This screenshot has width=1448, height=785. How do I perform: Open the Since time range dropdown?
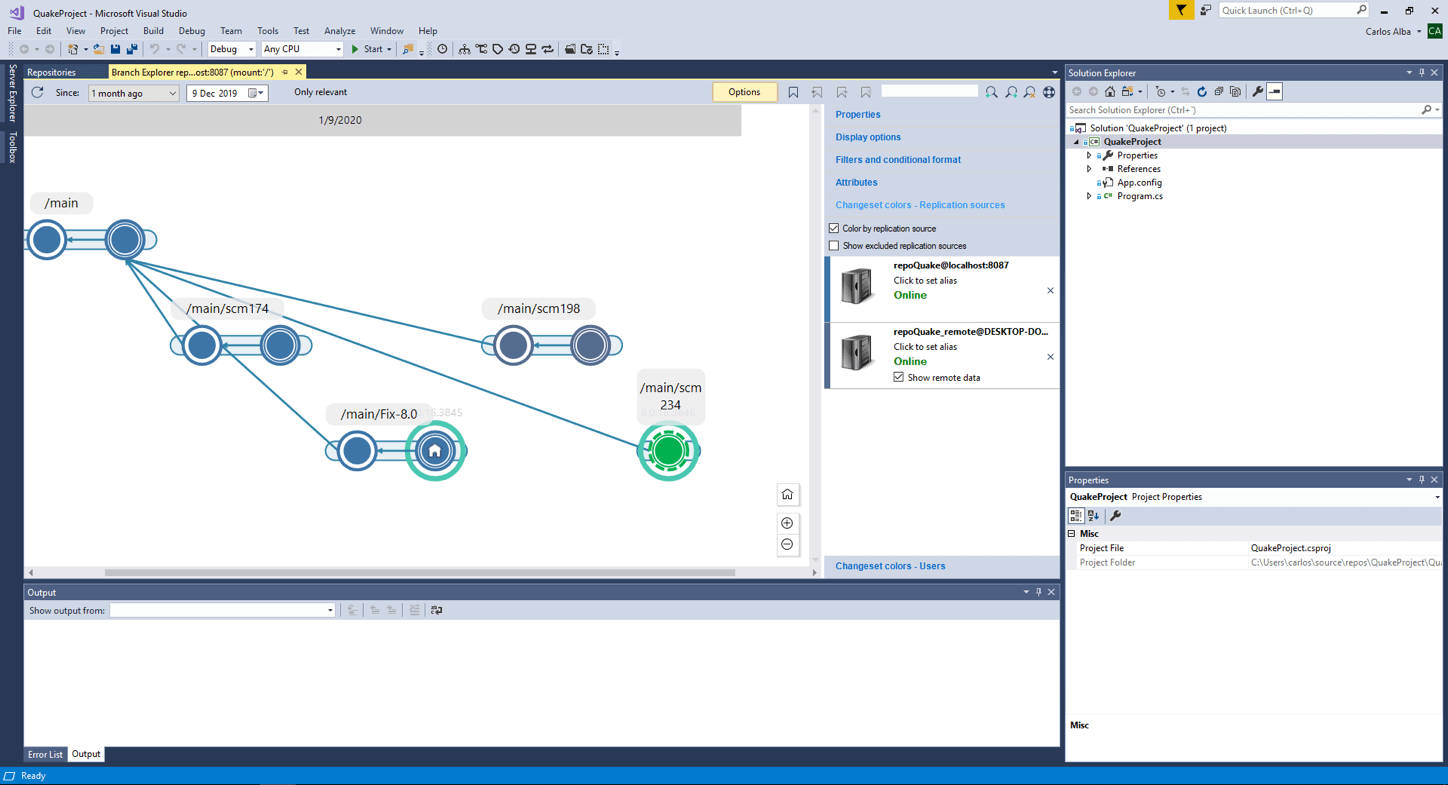tap(133, 93)
